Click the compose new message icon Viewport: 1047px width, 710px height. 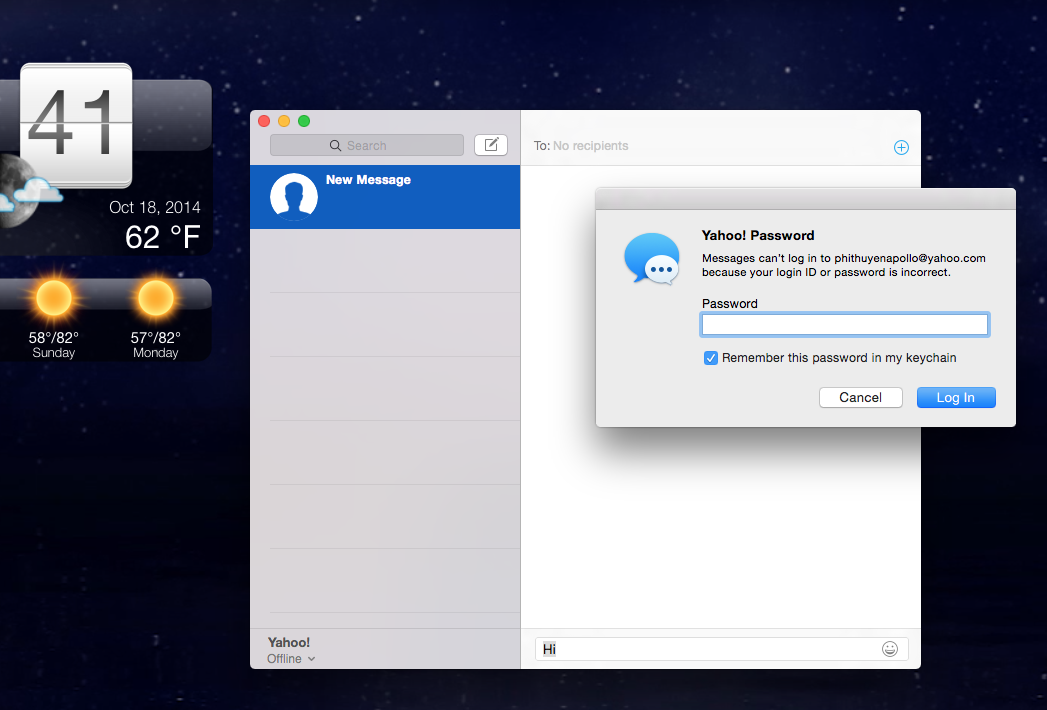click(491, 145)
